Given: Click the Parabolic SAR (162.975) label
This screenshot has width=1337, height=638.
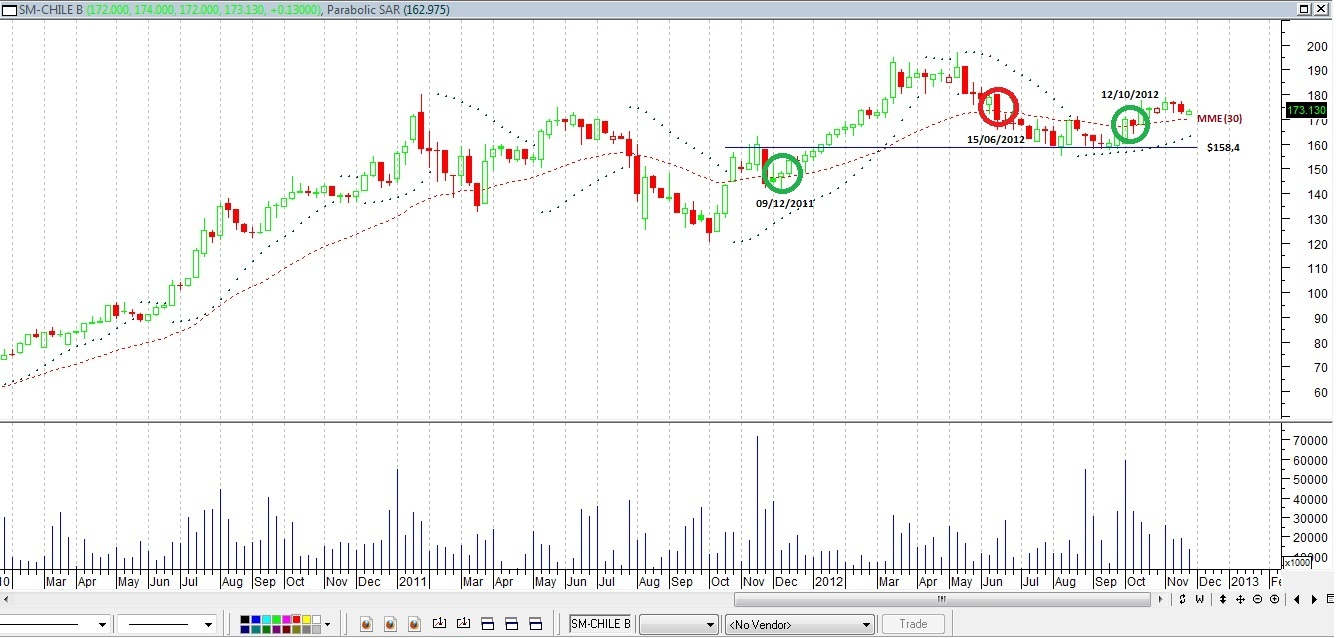Looking at the screenshot, I should (x=388, y=9).
